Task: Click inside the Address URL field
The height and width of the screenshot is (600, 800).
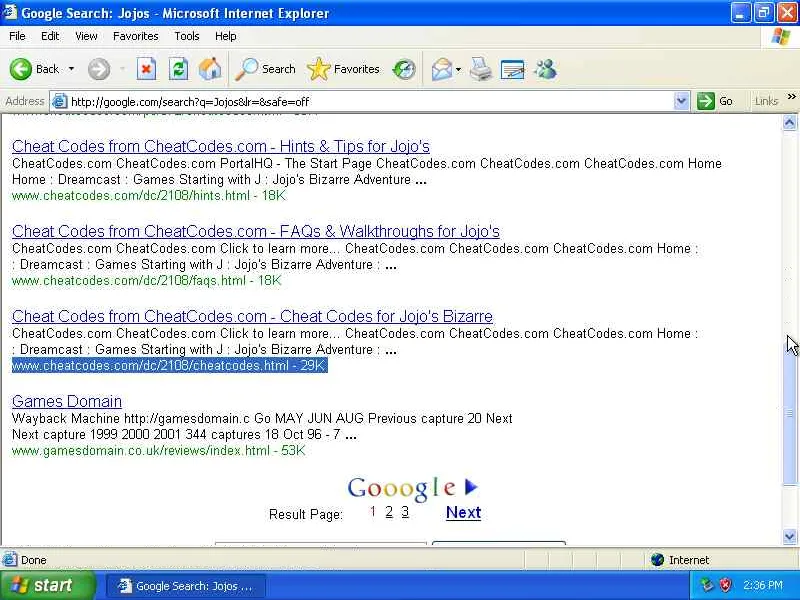Action: pyautogui.click(x=370, y=101)
